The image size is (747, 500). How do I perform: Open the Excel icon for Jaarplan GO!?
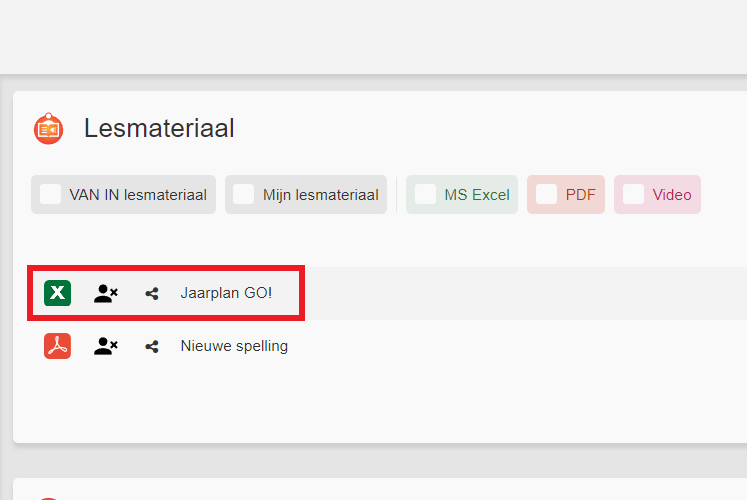pos(58,293)
